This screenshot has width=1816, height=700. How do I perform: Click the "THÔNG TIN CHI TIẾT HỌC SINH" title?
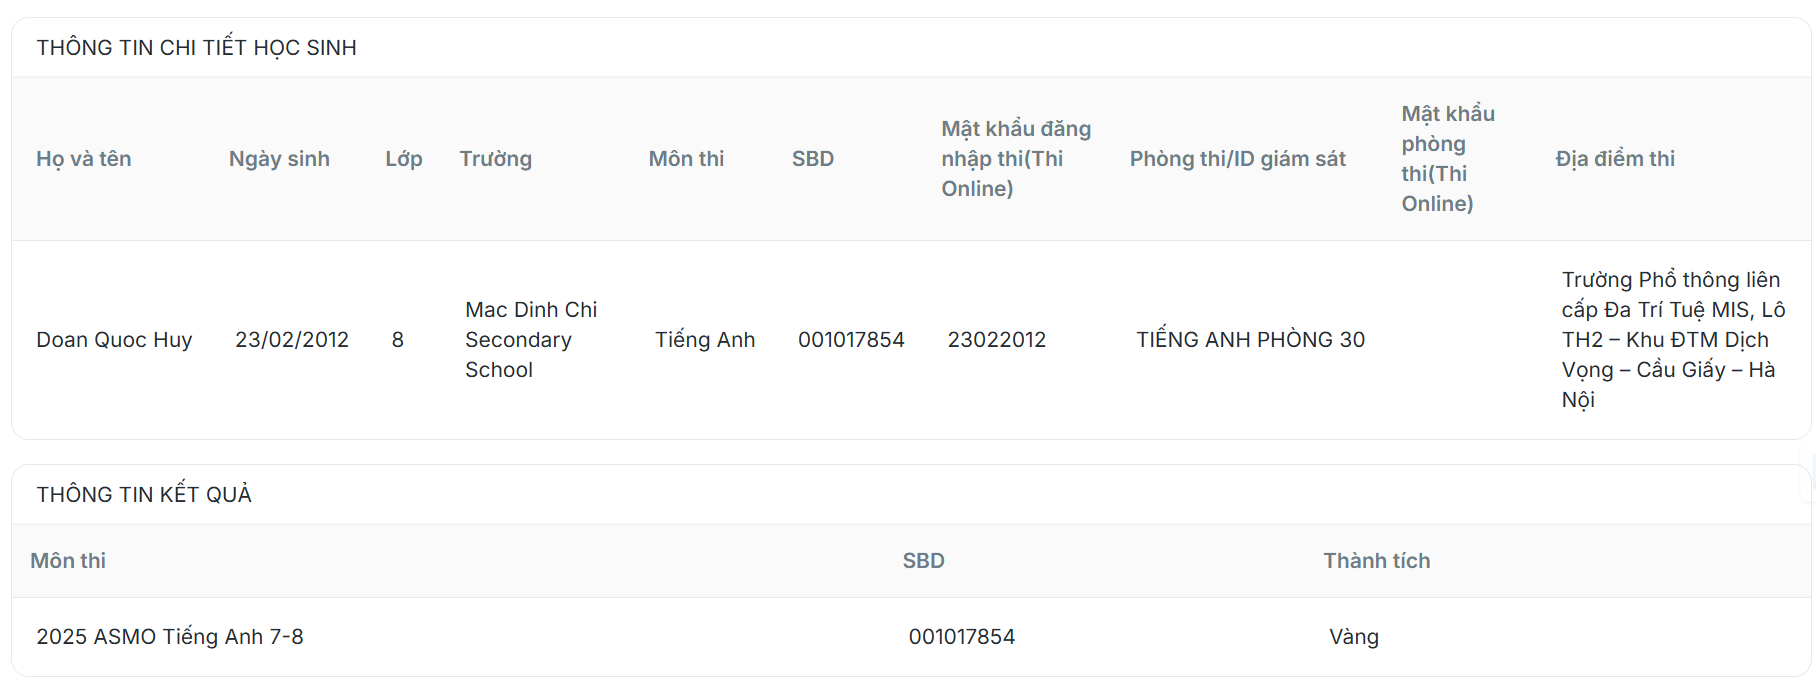[x=197, y=48]
